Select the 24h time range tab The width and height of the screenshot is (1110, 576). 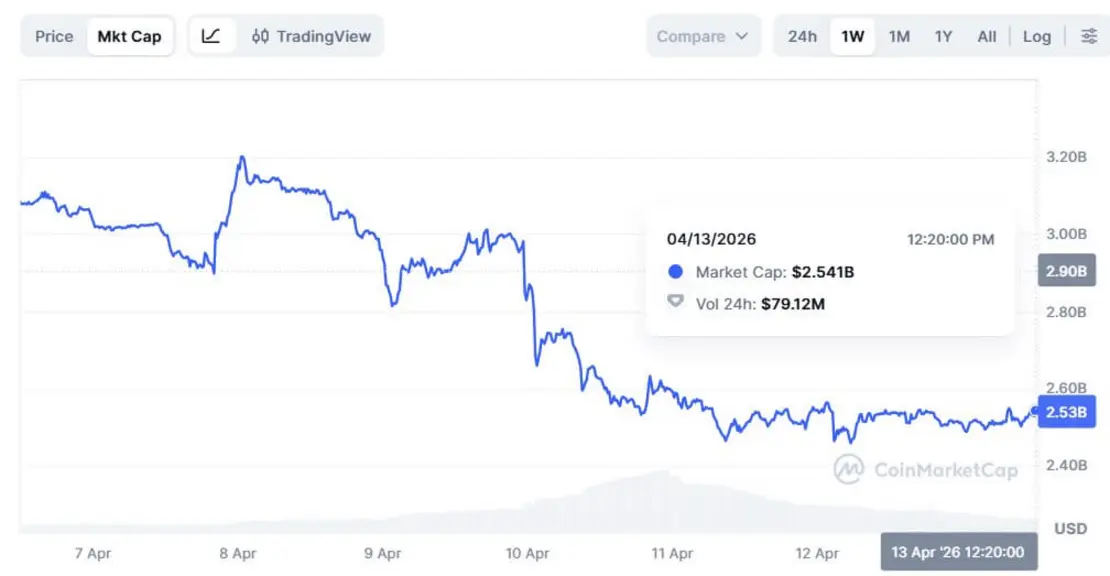click(802, 36)
